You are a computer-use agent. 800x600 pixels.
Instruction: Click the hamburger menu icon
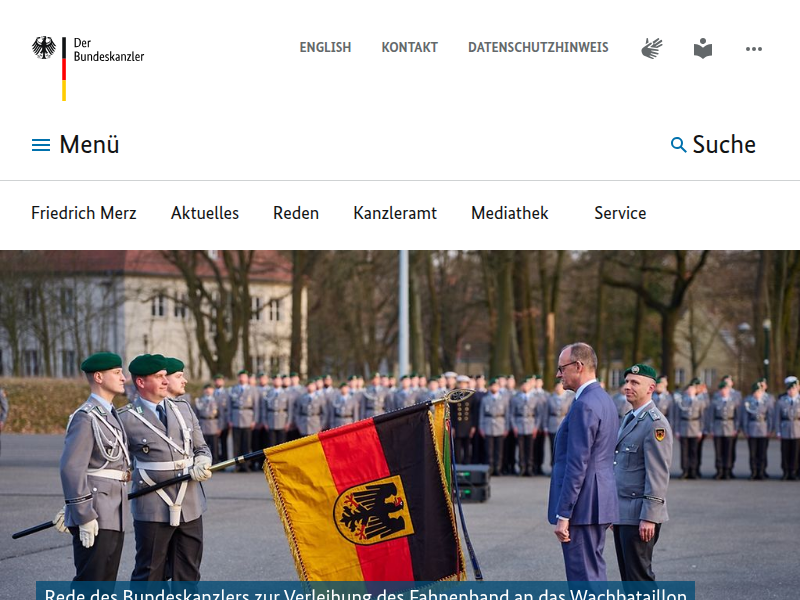tap(41, 145)
